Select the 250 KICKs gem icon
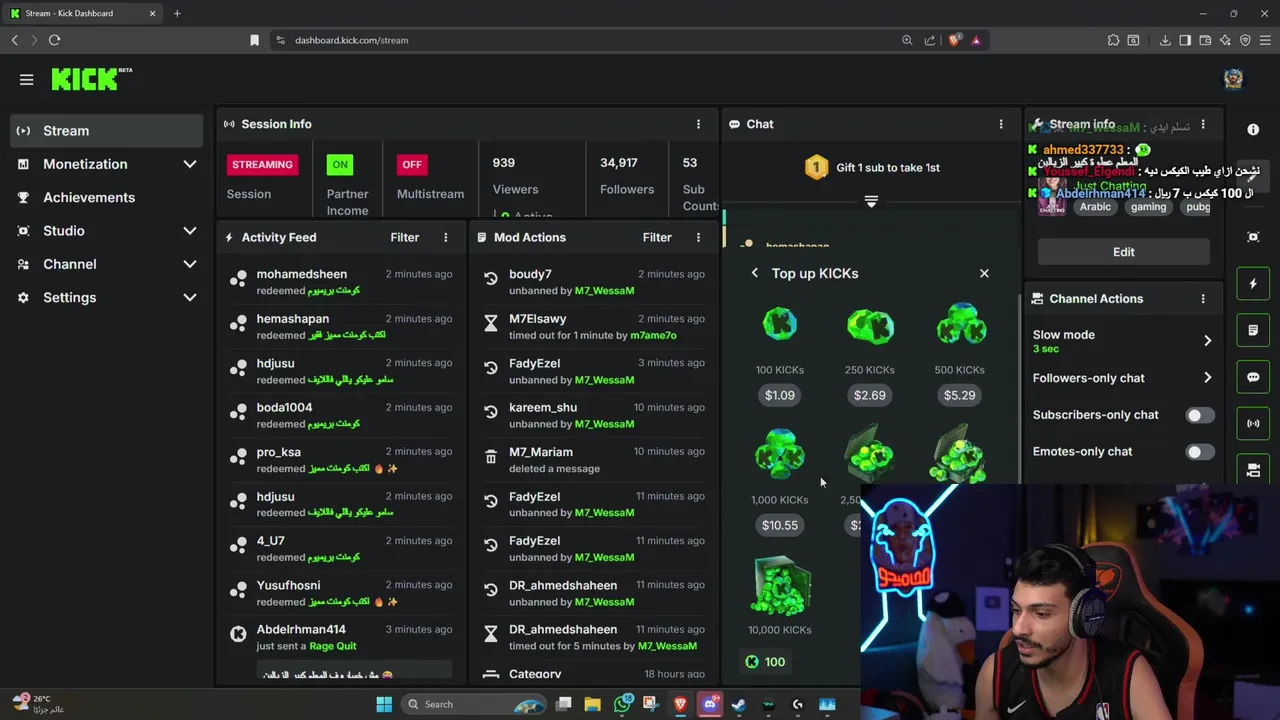Image resolution: width=1280 pixels, height=720 pixels. click(x=870, y=326)
